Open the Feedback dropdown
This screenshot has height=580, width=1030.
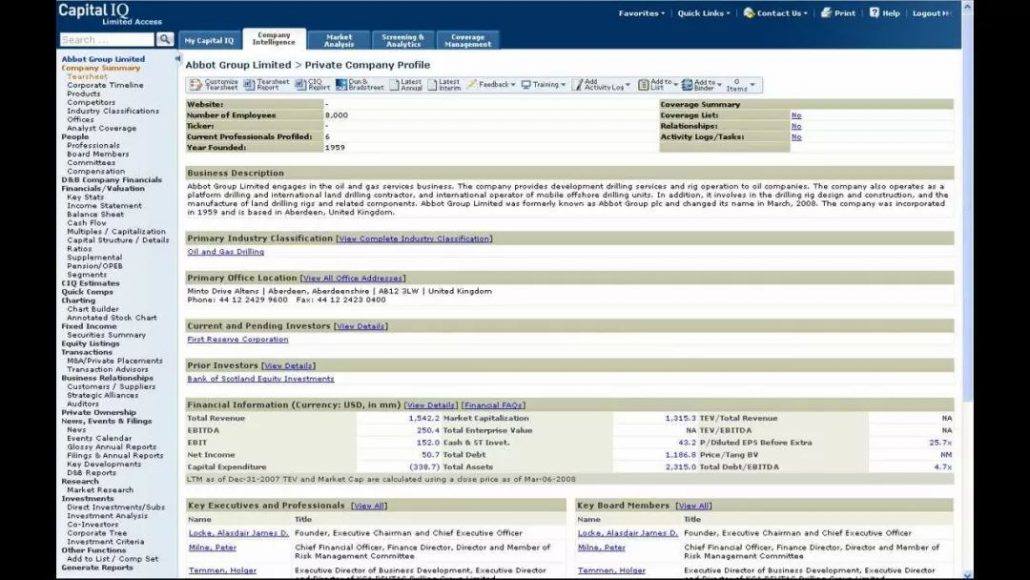point(491,85)
